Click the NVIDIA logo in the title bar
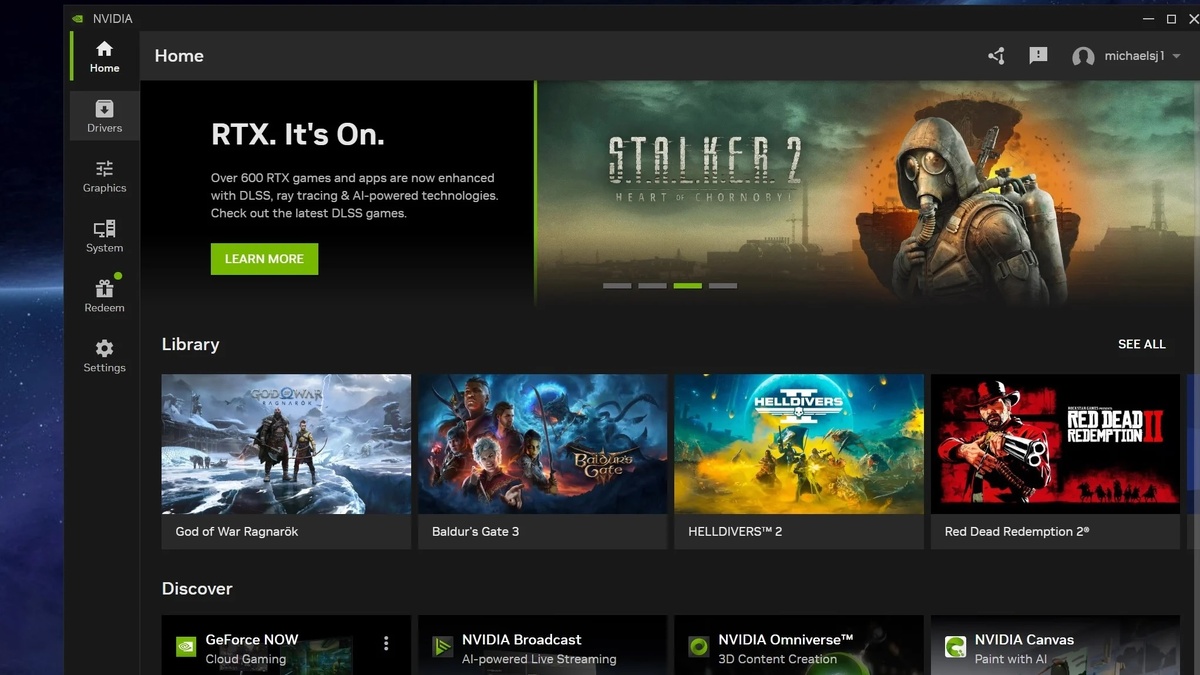This screenshot has height=675, width=1200. click(78, 18)
